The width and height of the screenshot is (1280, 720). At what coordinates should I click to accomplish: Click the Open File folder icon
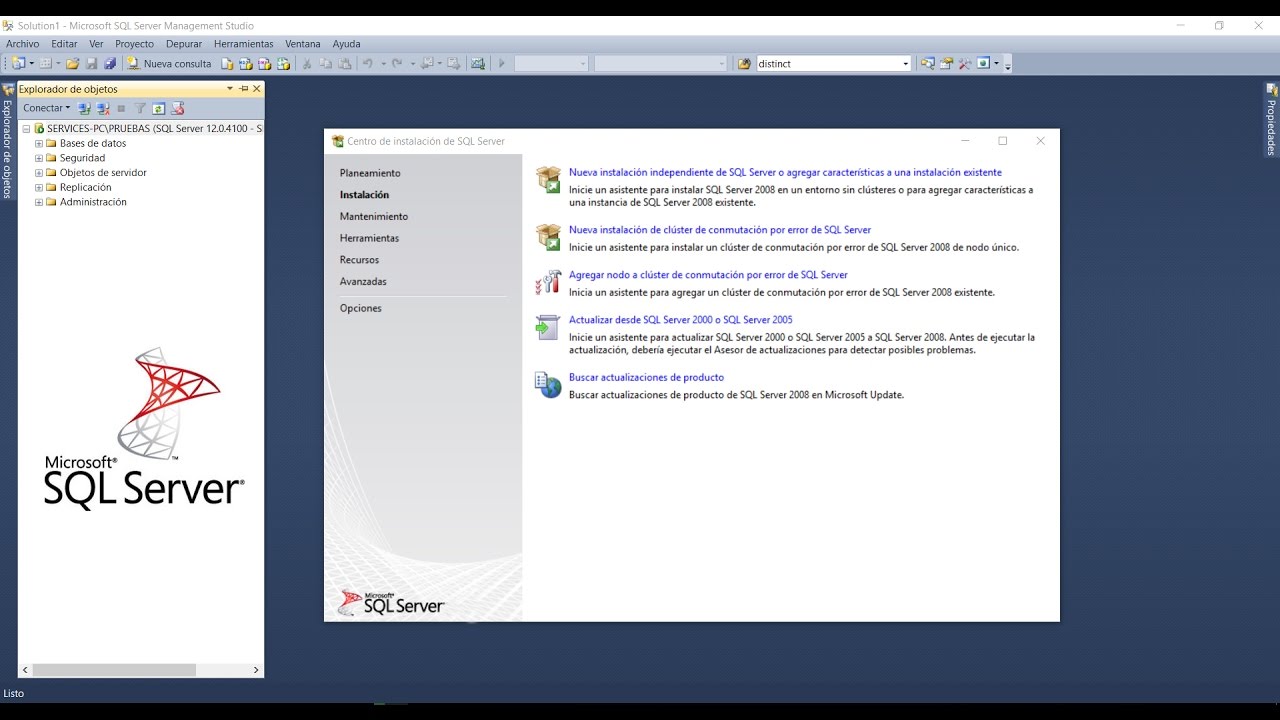[72, 63]
